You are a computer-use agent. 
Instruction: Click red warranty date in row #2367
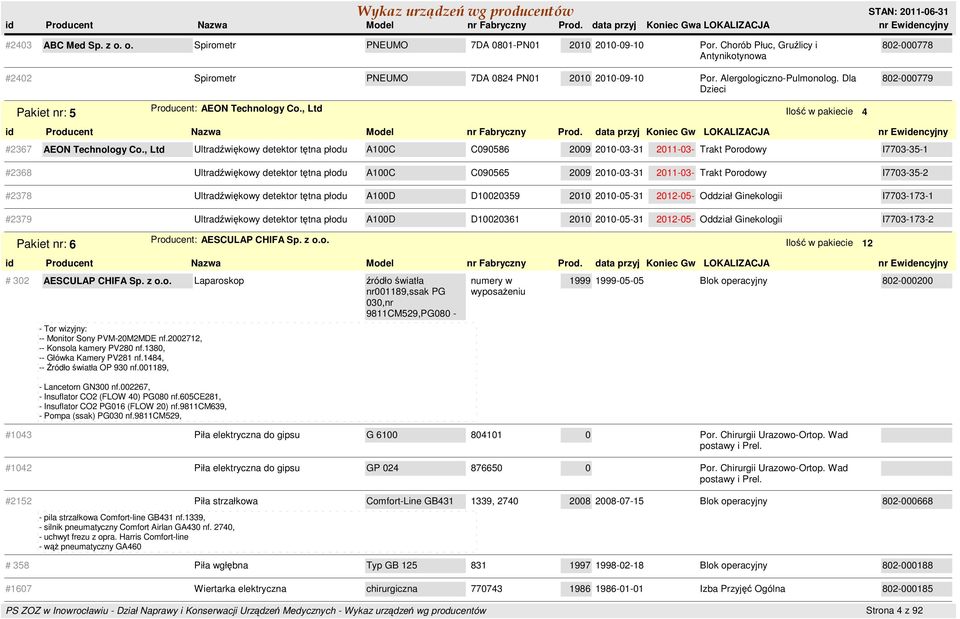(672, 149)
